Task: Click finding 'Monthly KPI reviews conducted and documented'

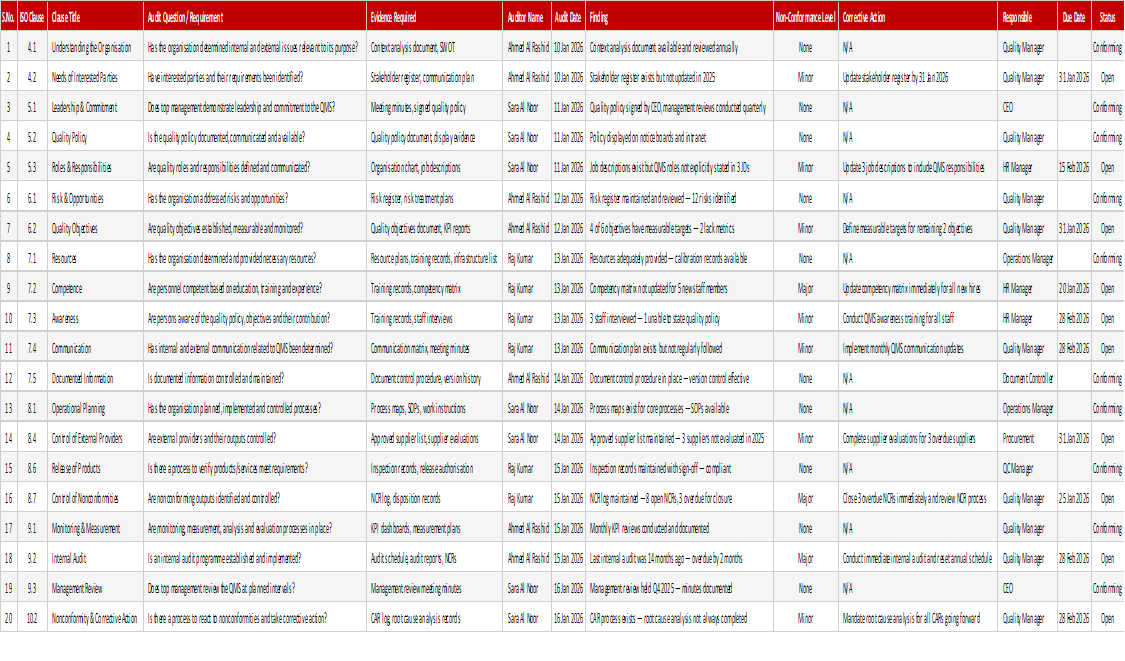Action: click(x=679, y=528)
